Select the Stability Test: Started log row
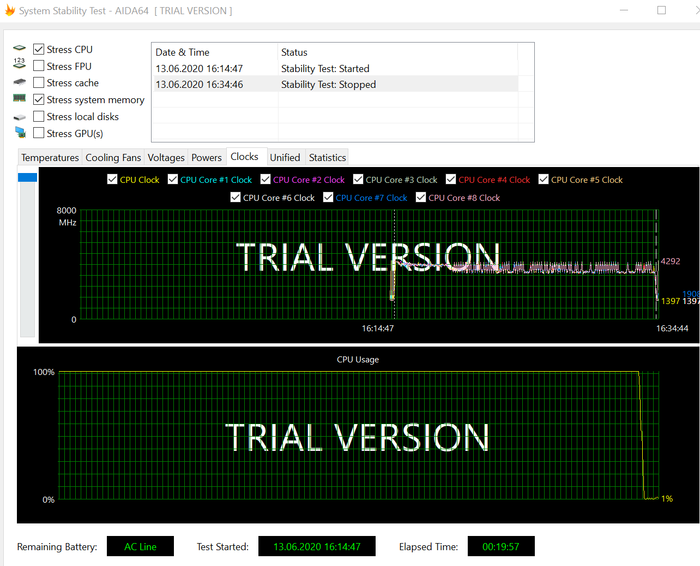This screenshot has width=700, height=566. point(336,69)
